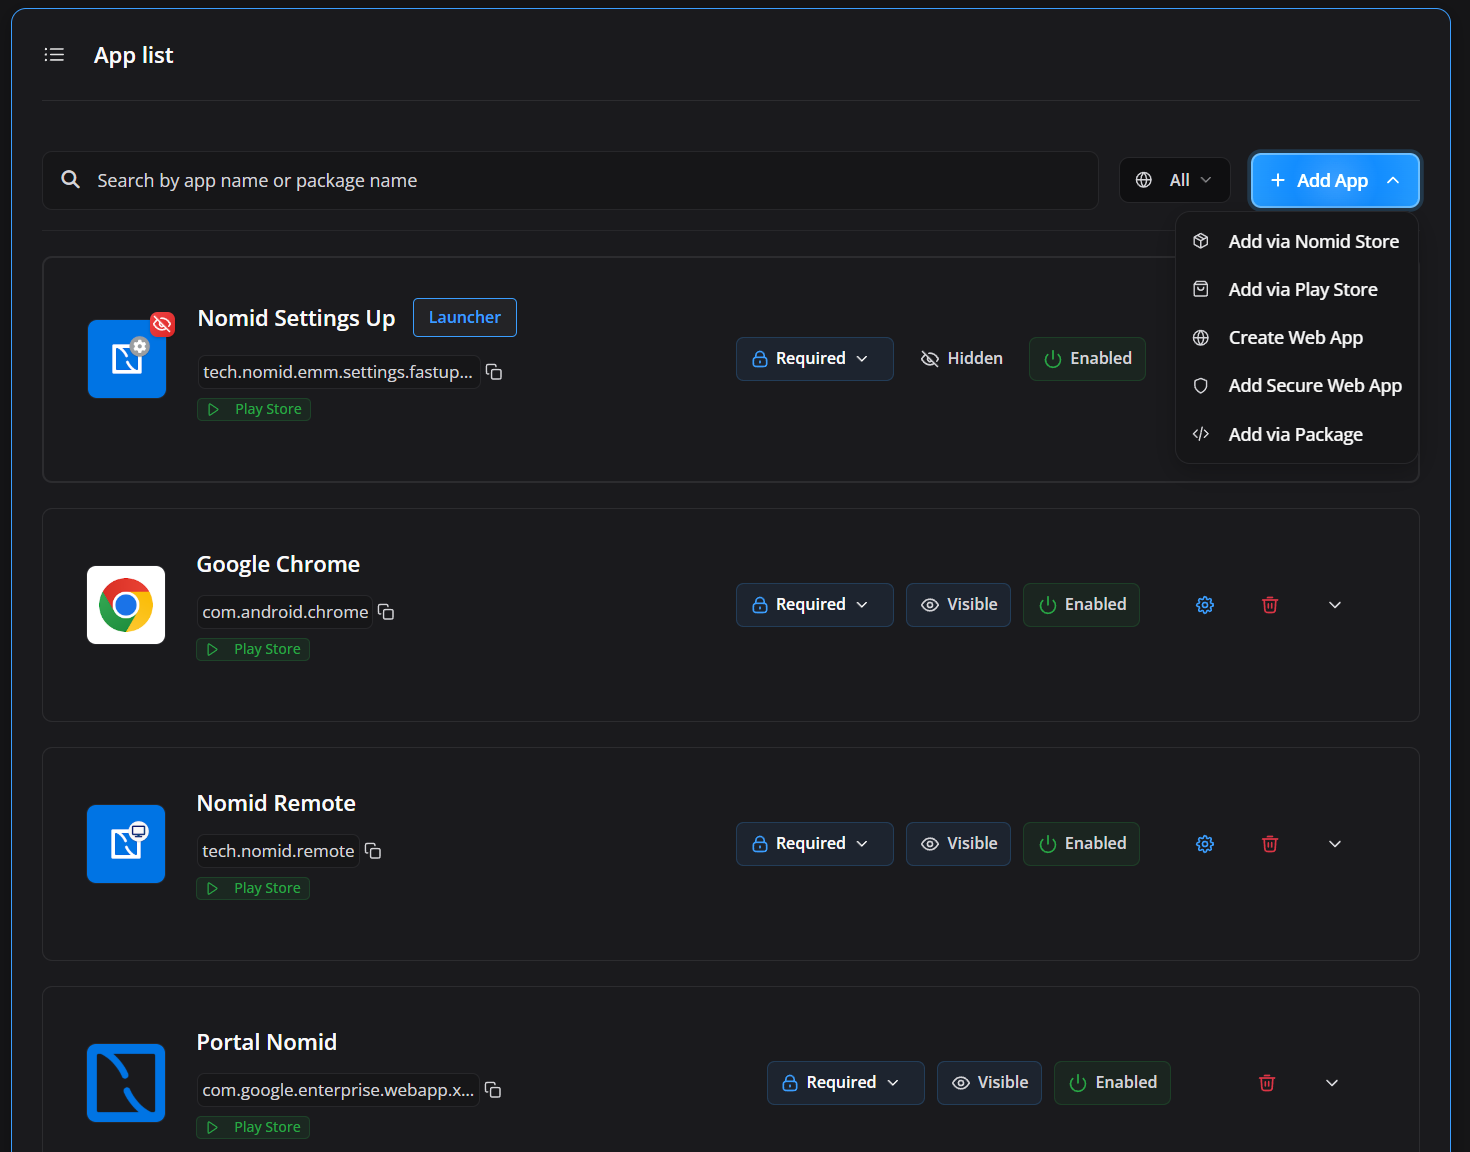Click the Nomid Remote app title

pyautogui.click(x=276, y=803)
